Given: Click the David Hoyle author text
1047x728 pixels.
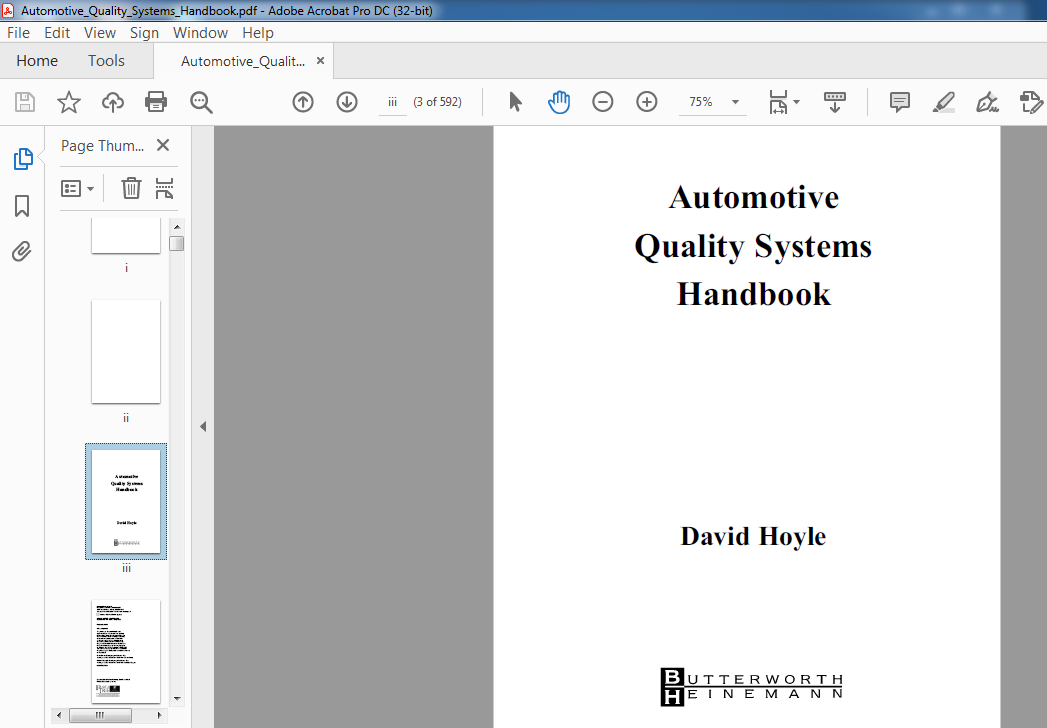Looking at the screenshot, I should (753, 536).
